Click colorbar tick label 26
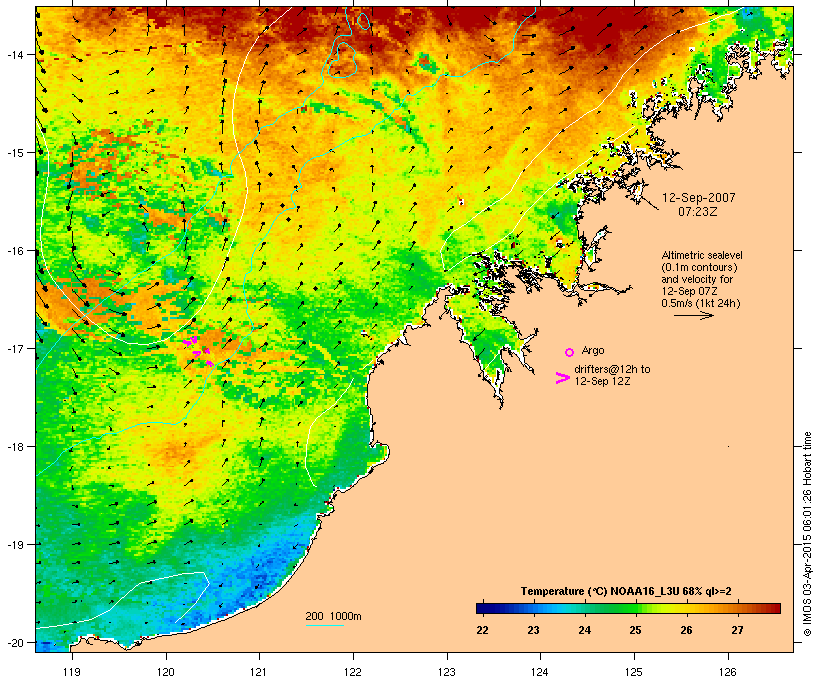This screenshot has height=680, width=820. [x=686, y=630]
